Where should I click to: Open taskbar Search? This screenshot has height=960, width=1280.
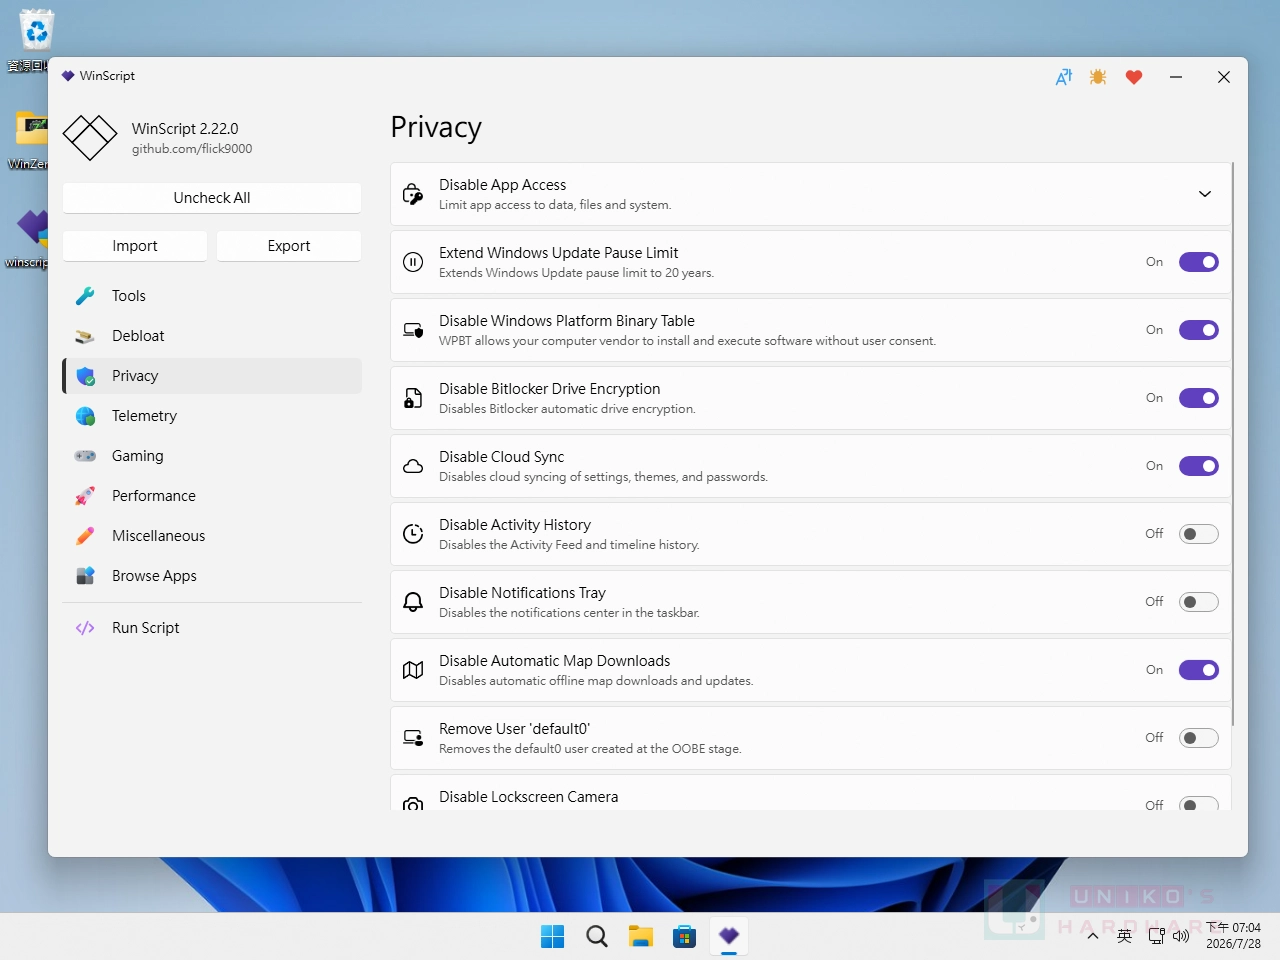(x=597, y=936)
